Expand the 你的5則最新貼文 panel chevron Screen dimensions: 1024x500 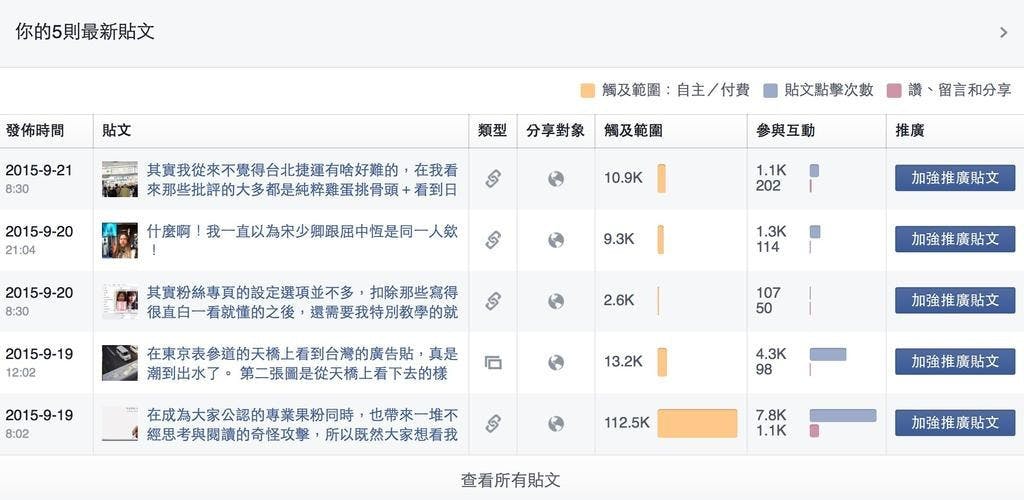[x=1003, y=32]
